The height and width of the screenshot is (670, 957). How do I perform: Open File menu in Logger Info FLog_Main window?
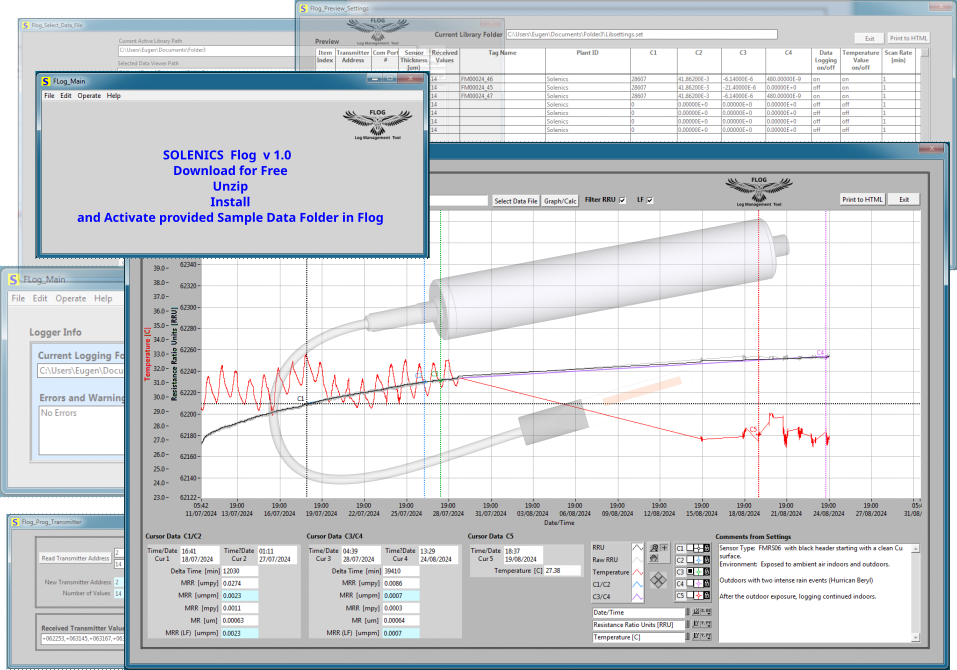pyautogui.click(x=18, y=298)
